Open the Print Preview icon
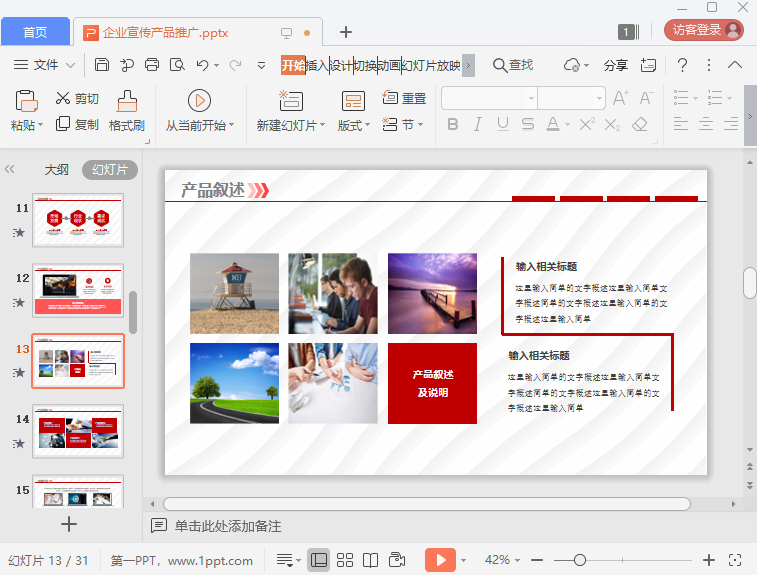This screenshot has width=757, height=575. (x=177, y=65)
